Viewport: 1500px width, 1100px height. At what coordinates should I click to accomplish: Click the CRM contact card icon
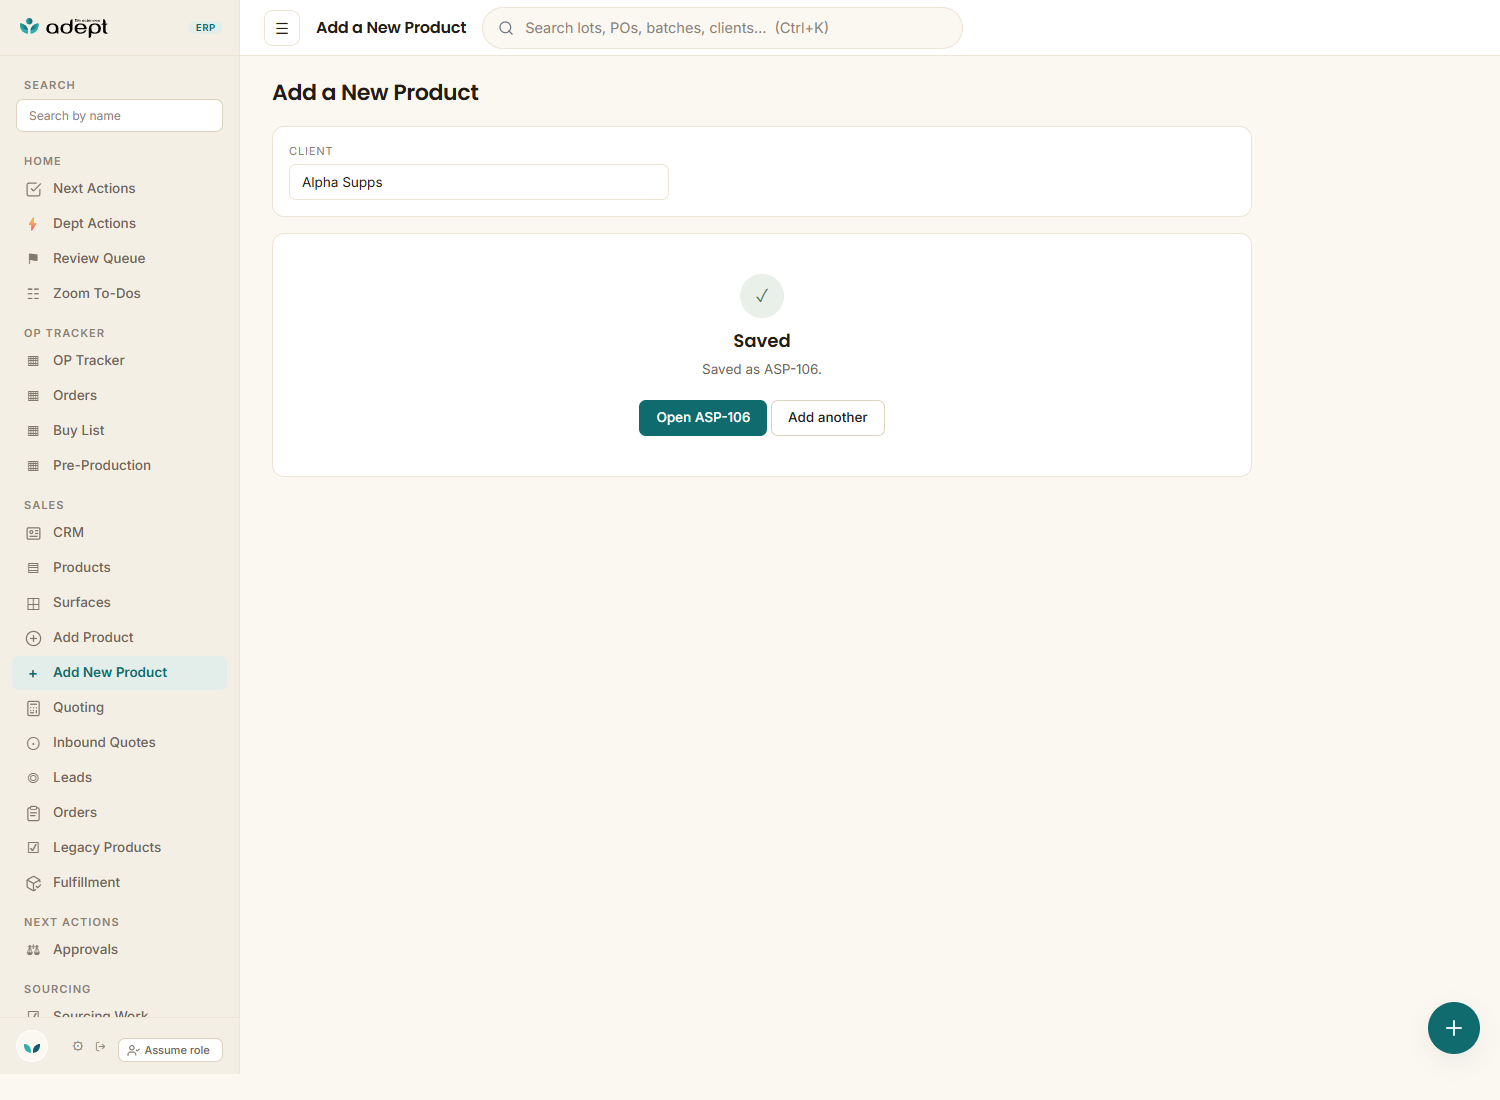pyautogui.click(x=33, y=533)
